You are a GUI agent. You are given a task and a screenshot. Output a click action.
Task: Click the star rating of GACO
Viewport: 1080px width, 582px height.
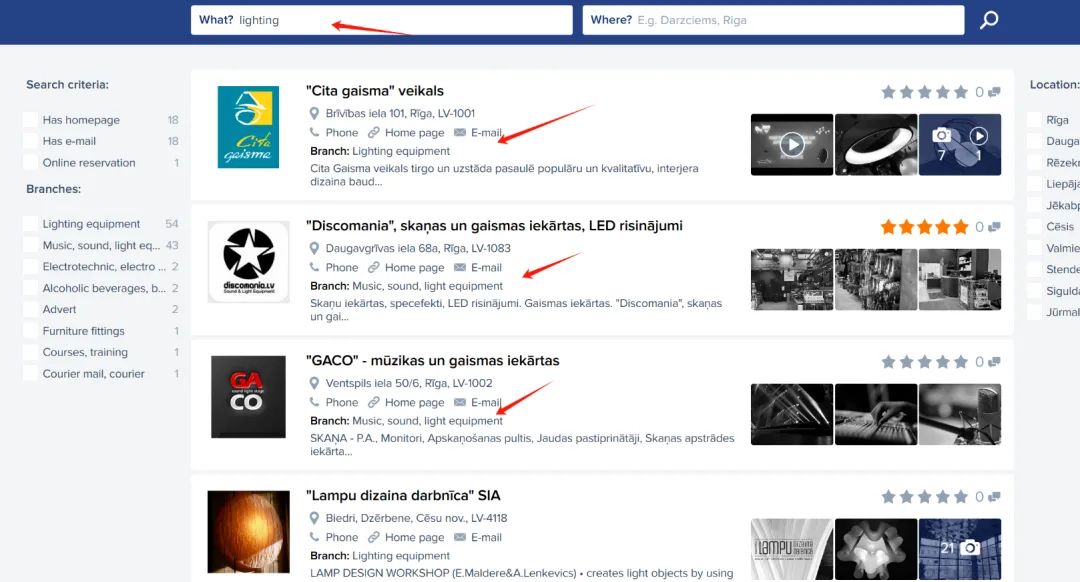coord(924,362)
